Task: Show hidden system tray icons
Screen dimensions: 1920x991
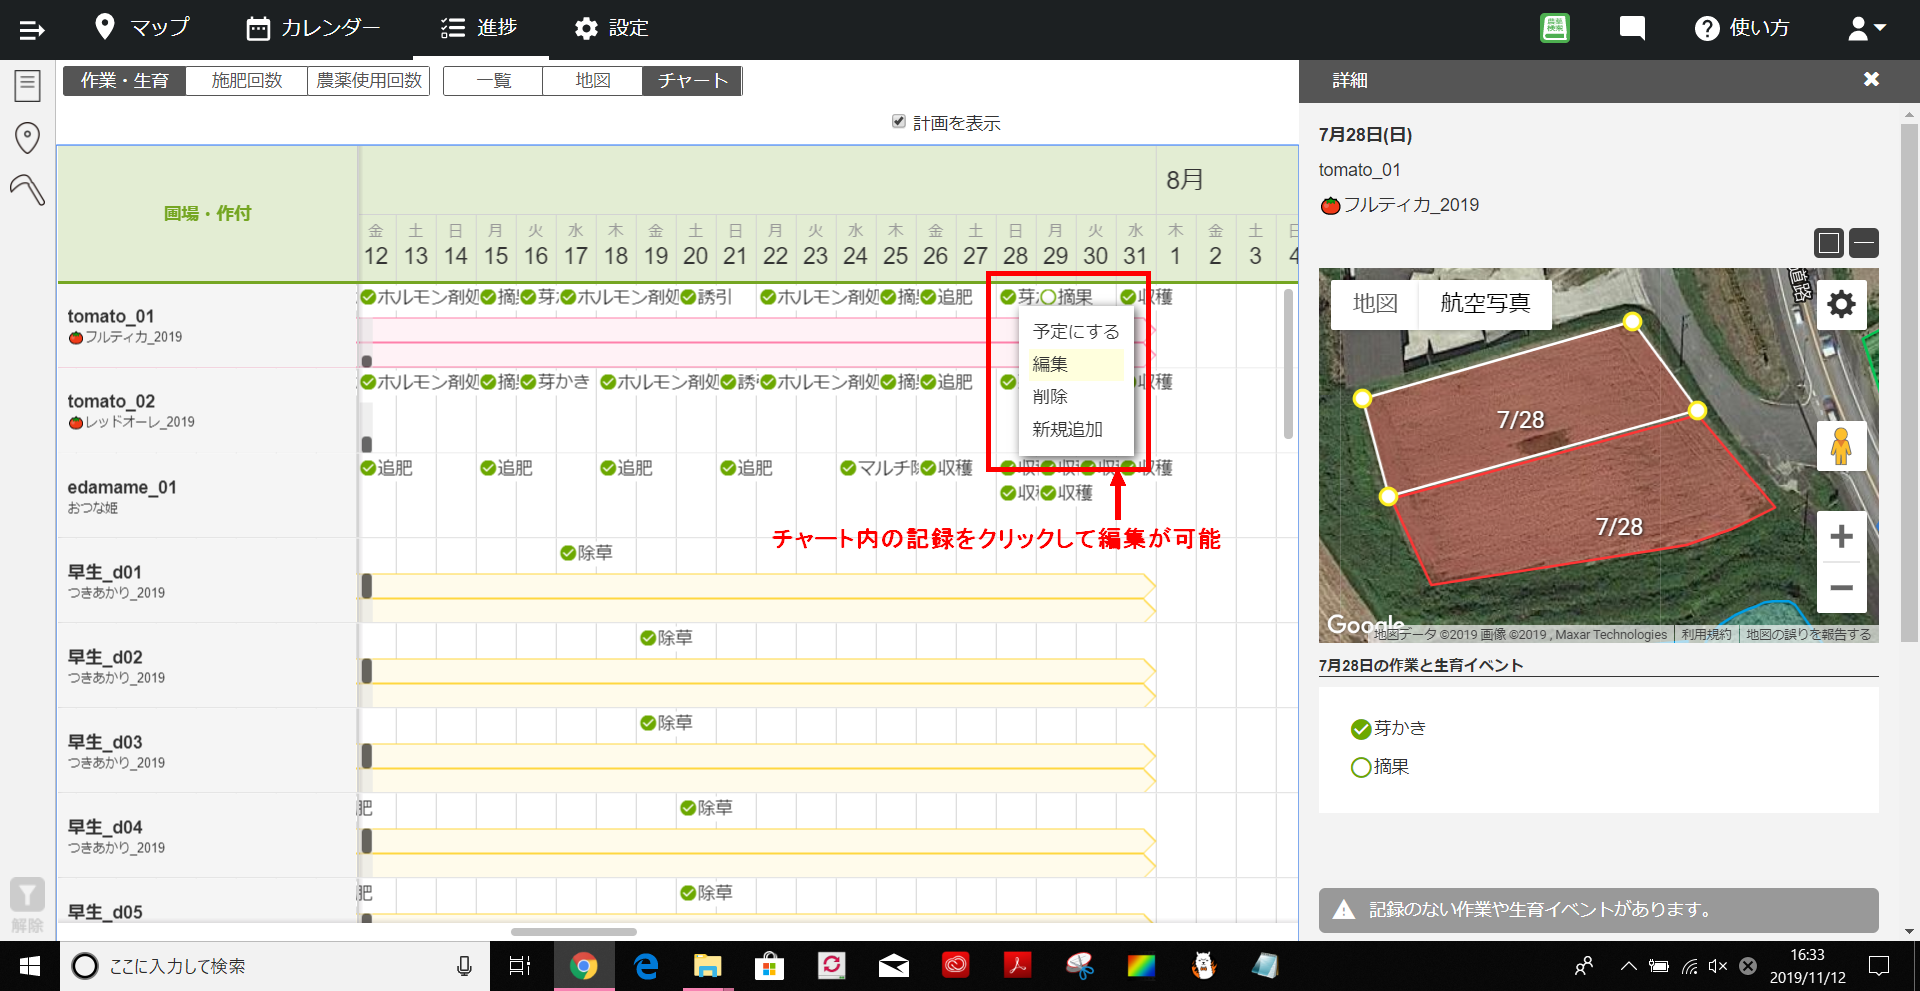Action: point(1629,966)
